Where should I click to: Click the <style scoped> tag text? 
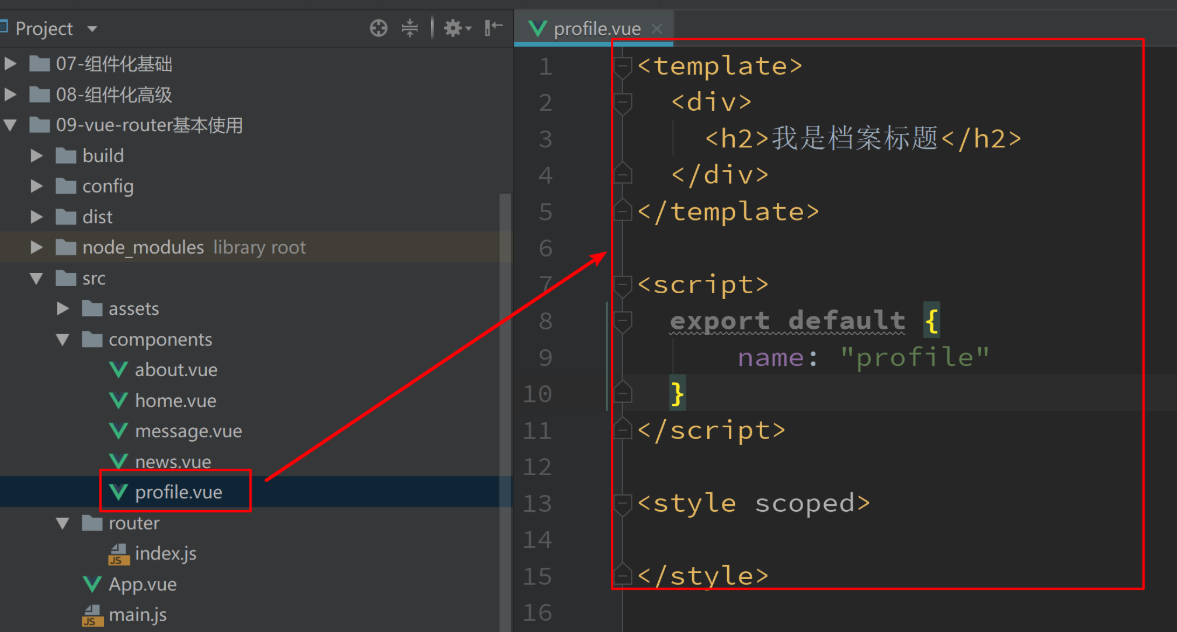tap(754, 504)
